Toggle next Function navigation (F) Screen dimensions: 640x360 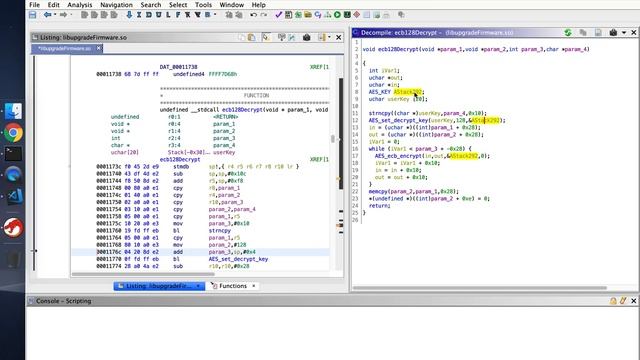[178, 15]
